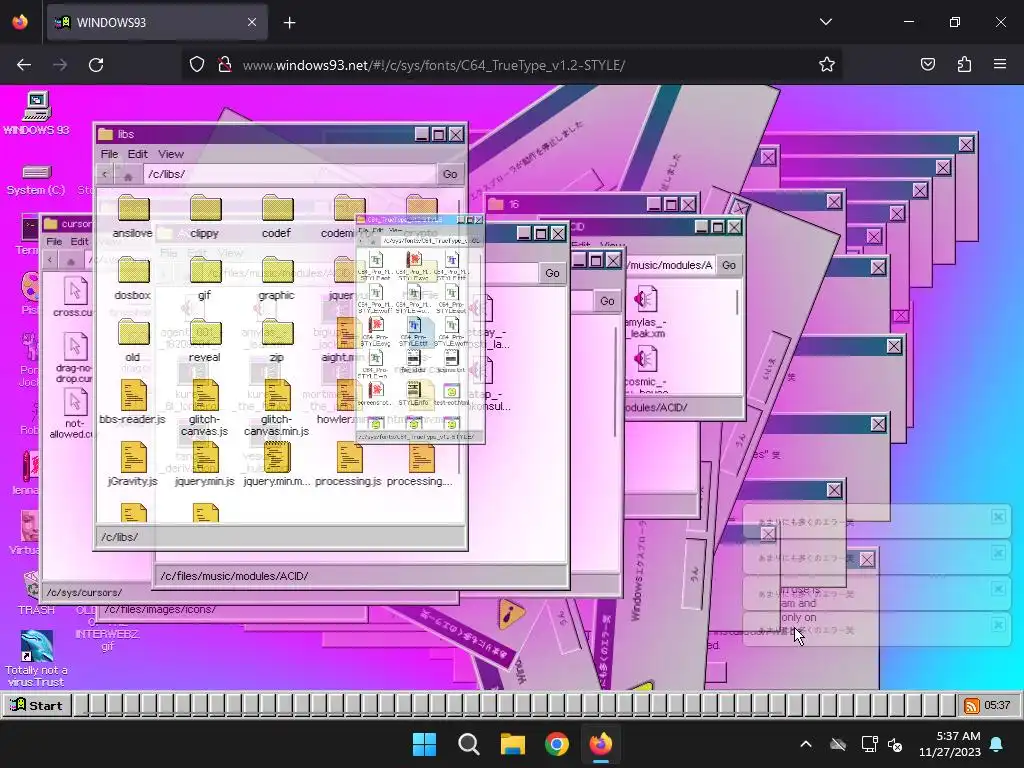Click the home icon in libs window toolbar
The width and height of the screenshot is (1024, 768).
tap(128, 174)
